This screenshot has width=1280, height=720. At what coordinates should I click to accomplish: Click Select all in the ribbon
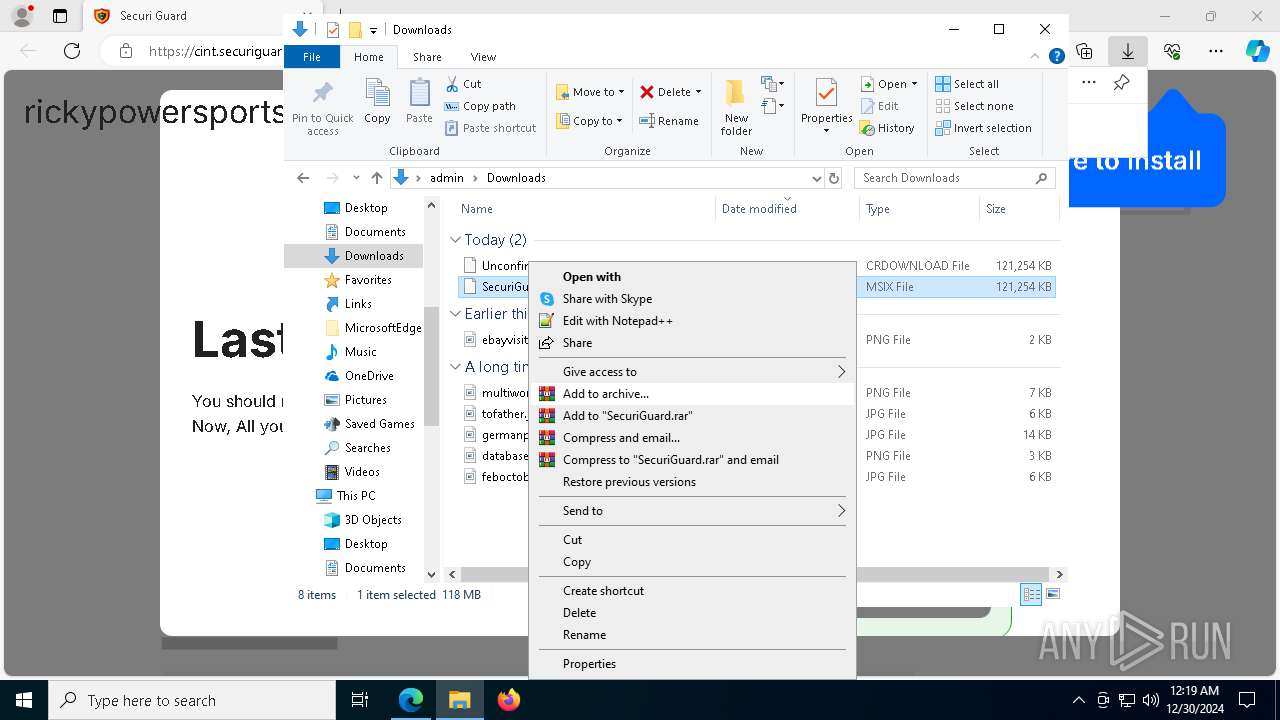pos(966,84)
